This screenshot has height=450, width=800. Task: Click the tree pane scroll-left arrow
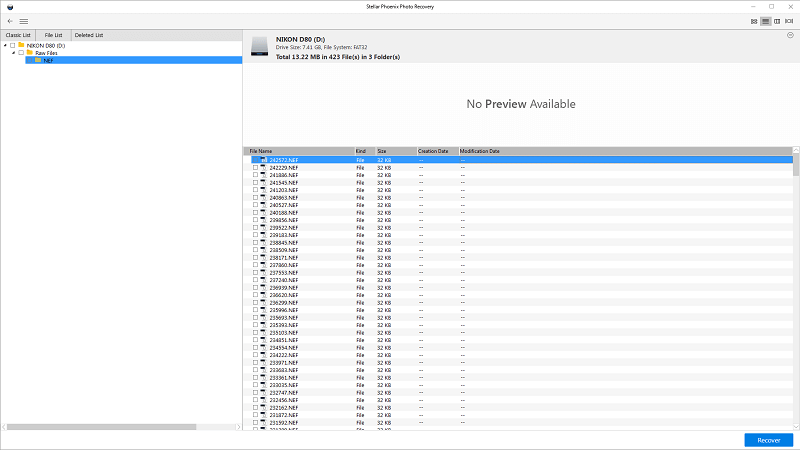[4, 427]
